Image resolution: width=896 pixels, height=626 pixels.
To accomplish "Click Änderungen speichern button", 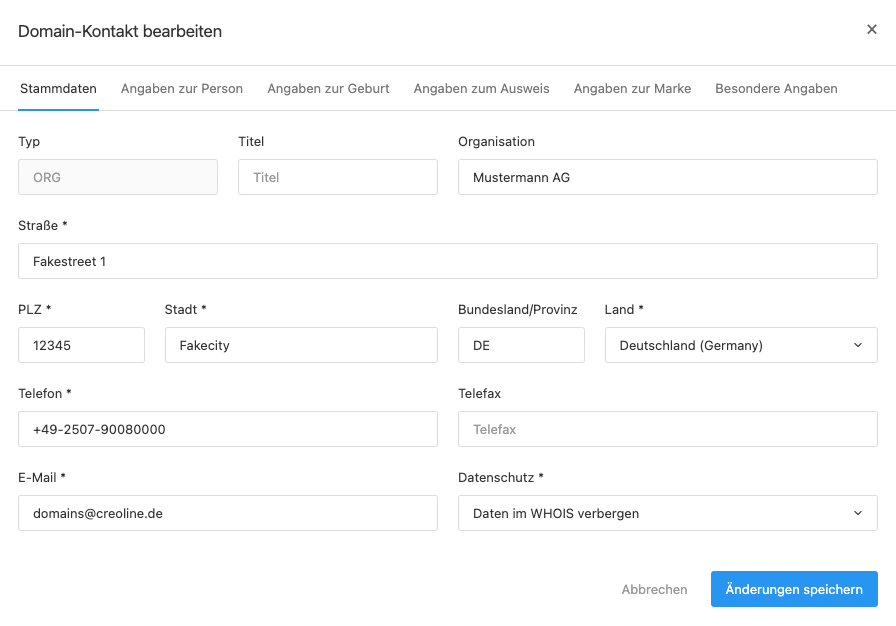I will [794, 589].
